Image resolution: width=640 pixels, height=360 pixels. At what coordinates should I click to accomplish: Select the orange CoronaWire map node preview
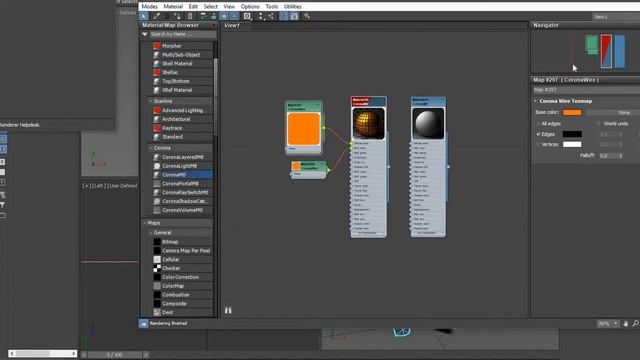coord(304,129)
